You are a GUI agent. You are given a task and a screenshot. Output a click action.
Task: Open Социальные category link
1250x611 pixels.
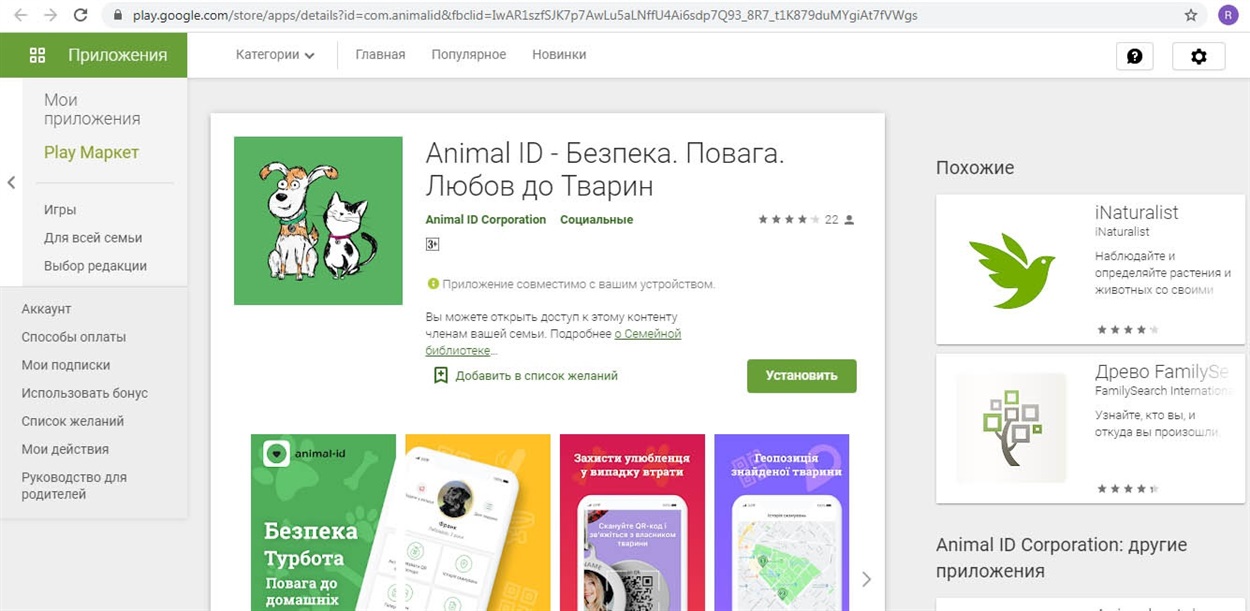click(x=596, y=220)
